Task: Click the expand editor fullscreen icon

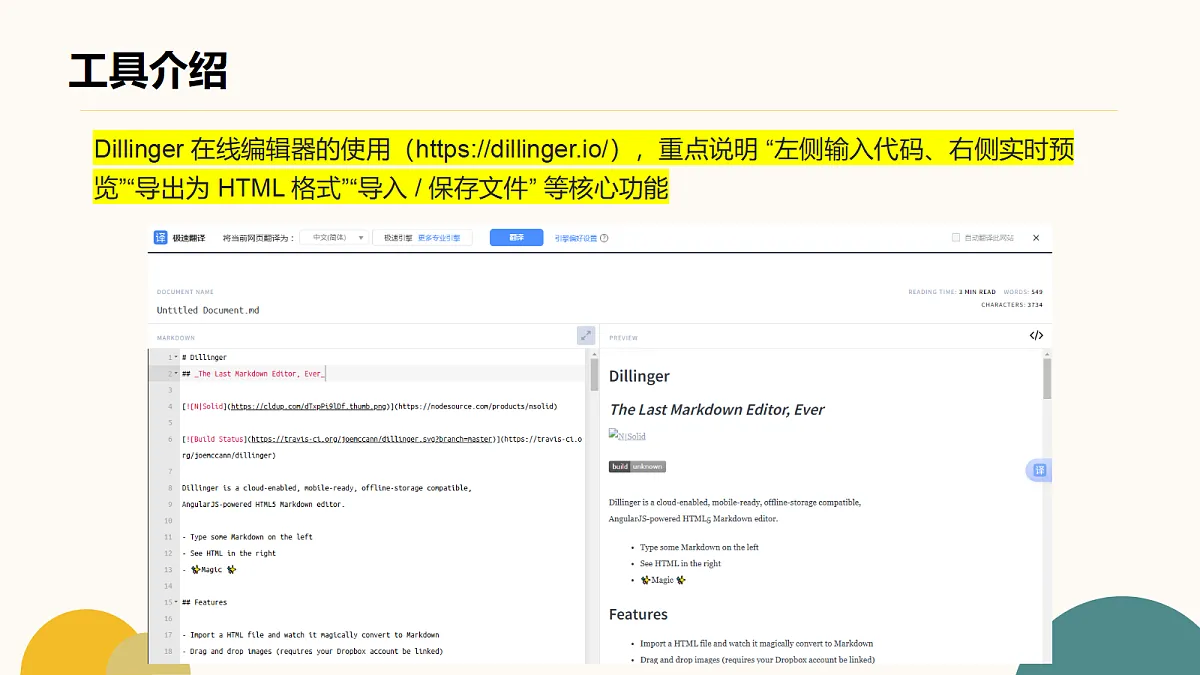Action: click(586, 336)
